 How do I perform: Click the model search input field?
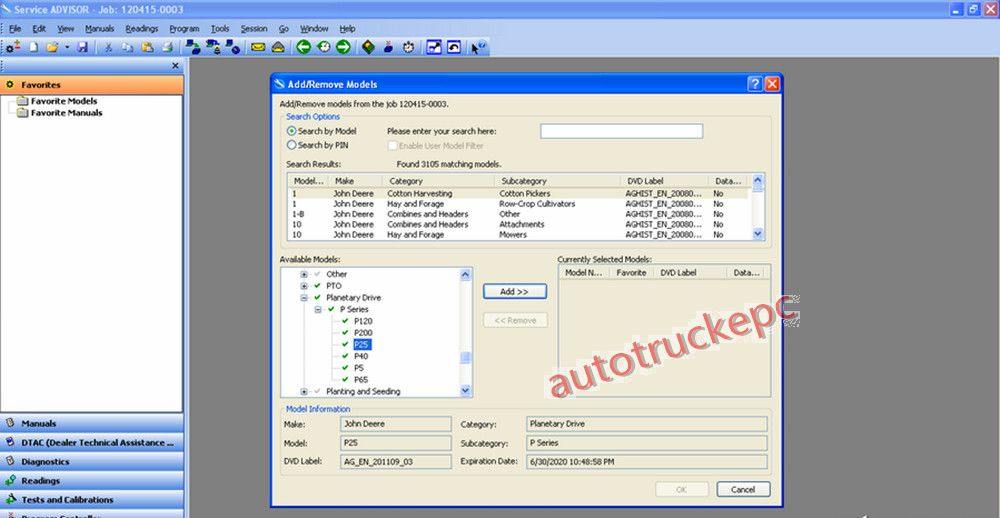pos(621,131)
